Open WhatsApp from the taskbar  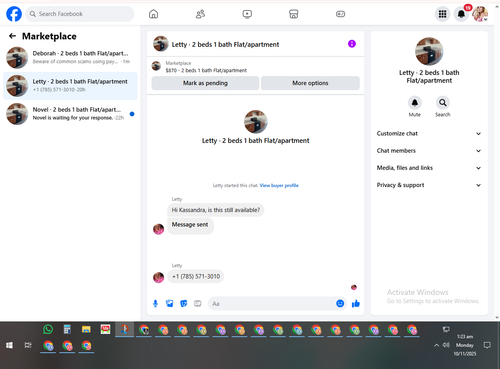coord(48,329)
